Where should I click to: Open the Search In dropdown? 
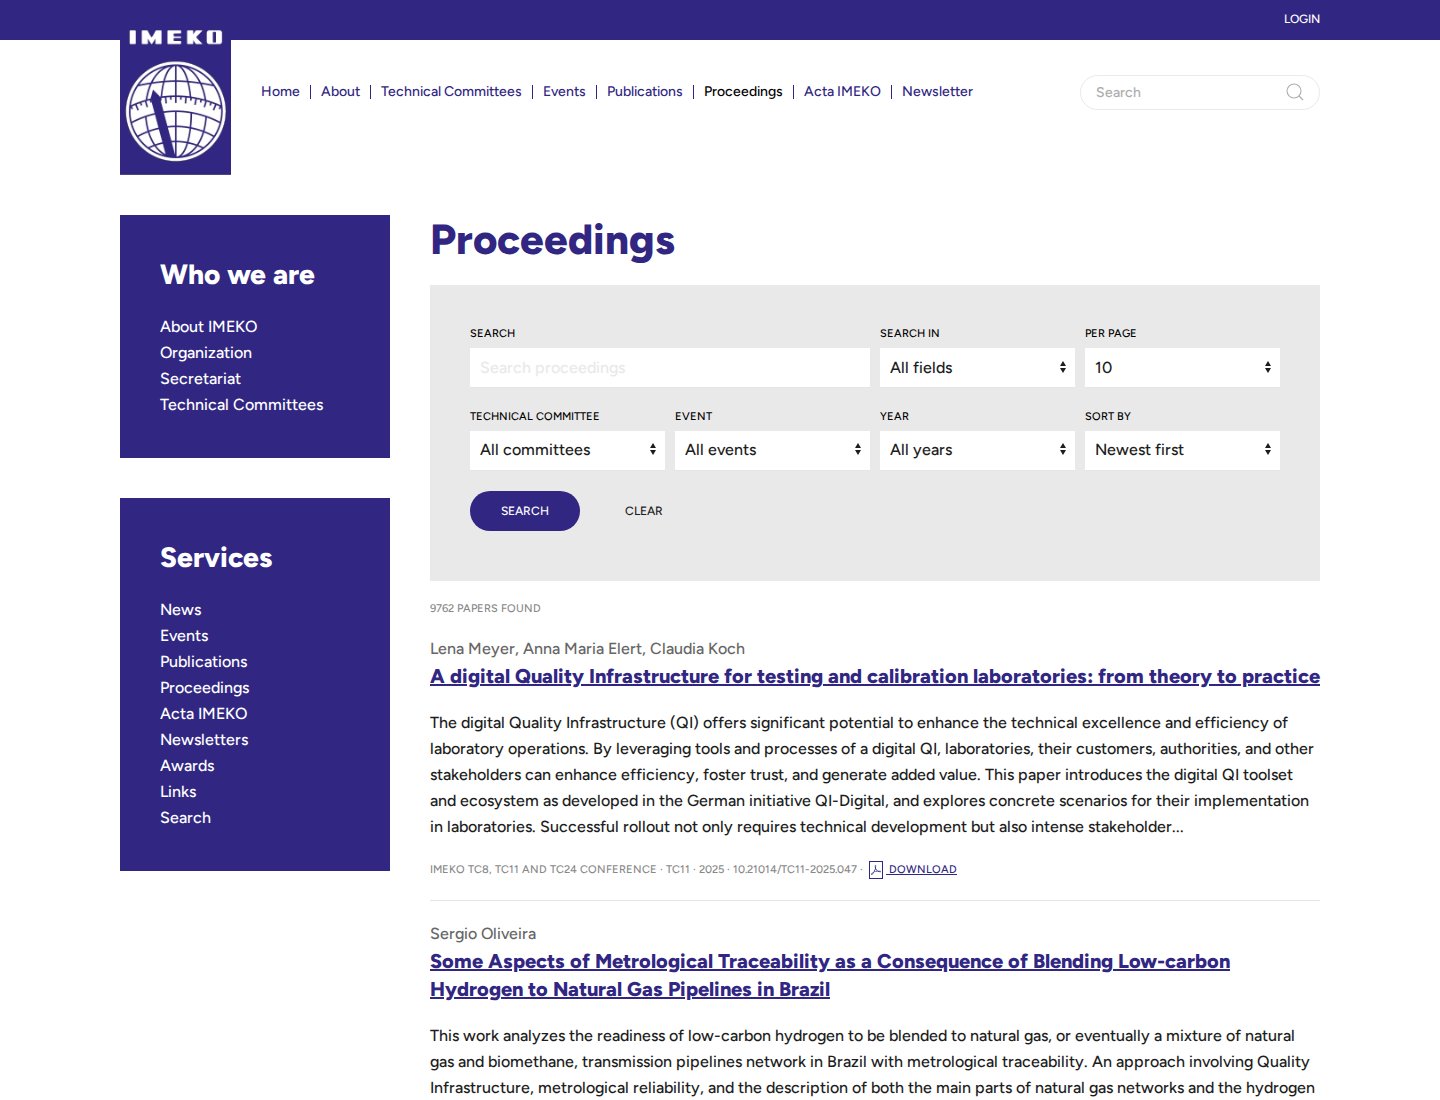[977, 368]
